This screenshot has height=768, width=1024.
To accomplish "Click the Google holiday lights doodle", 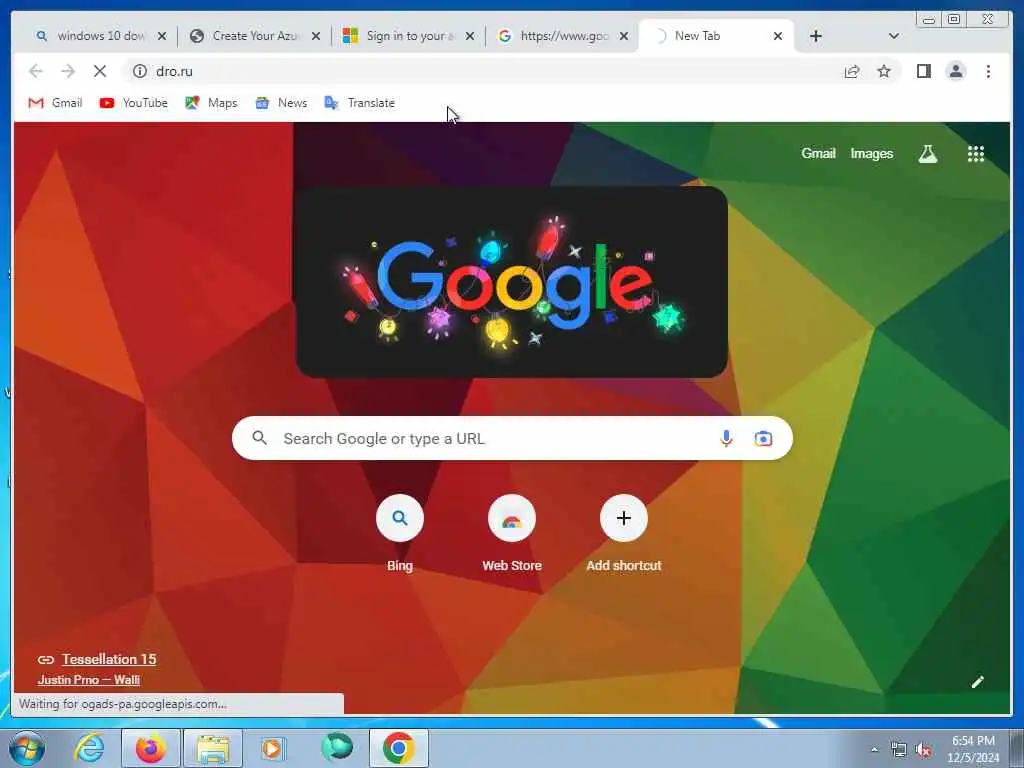I will 512,282.
